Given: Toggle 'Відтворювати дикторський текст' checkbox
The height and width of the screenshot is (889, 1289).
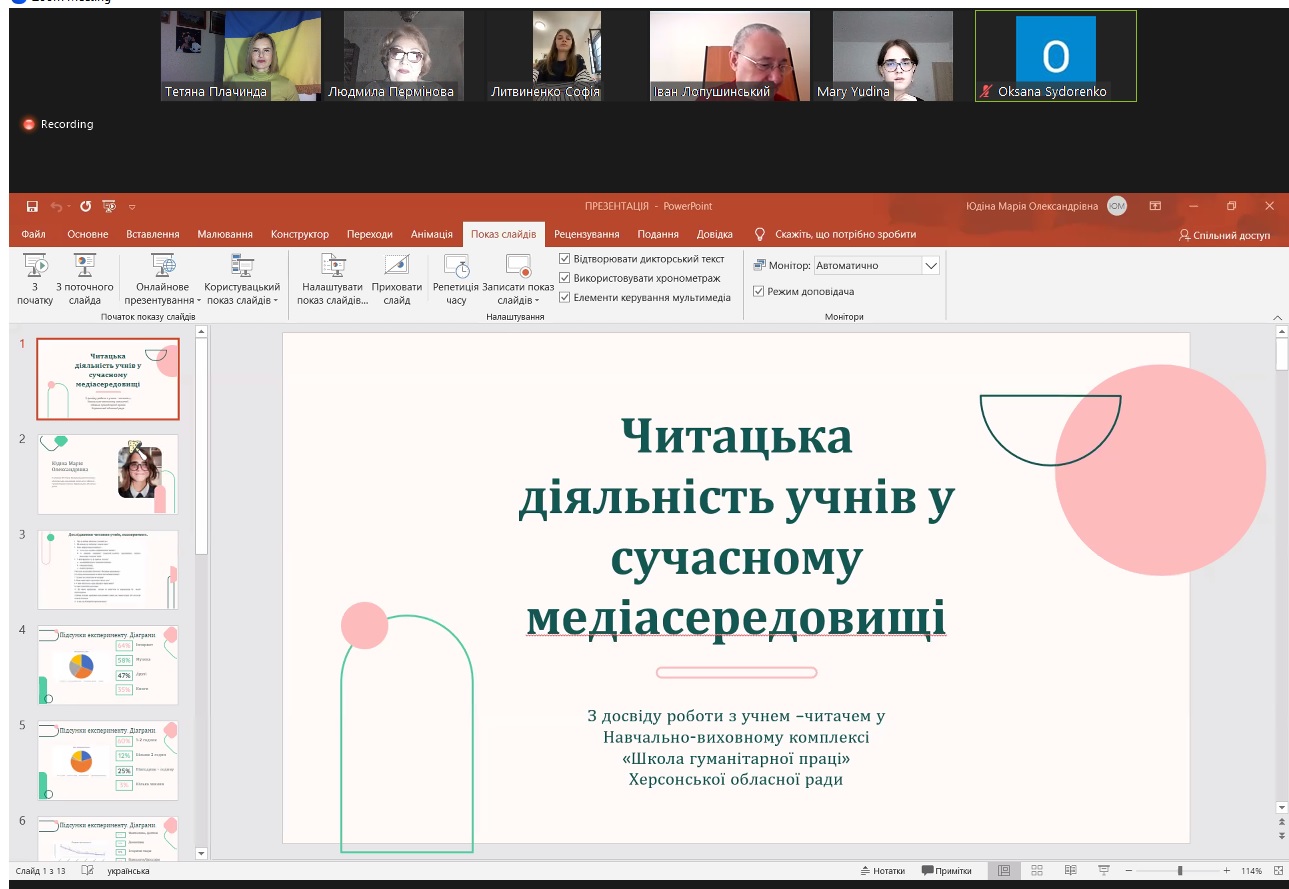Looking at the screenshot, I should tap(565, 259).
